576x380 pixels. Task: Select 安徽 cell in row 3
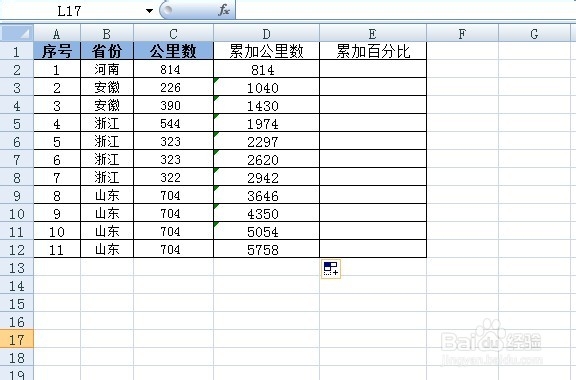107,87
